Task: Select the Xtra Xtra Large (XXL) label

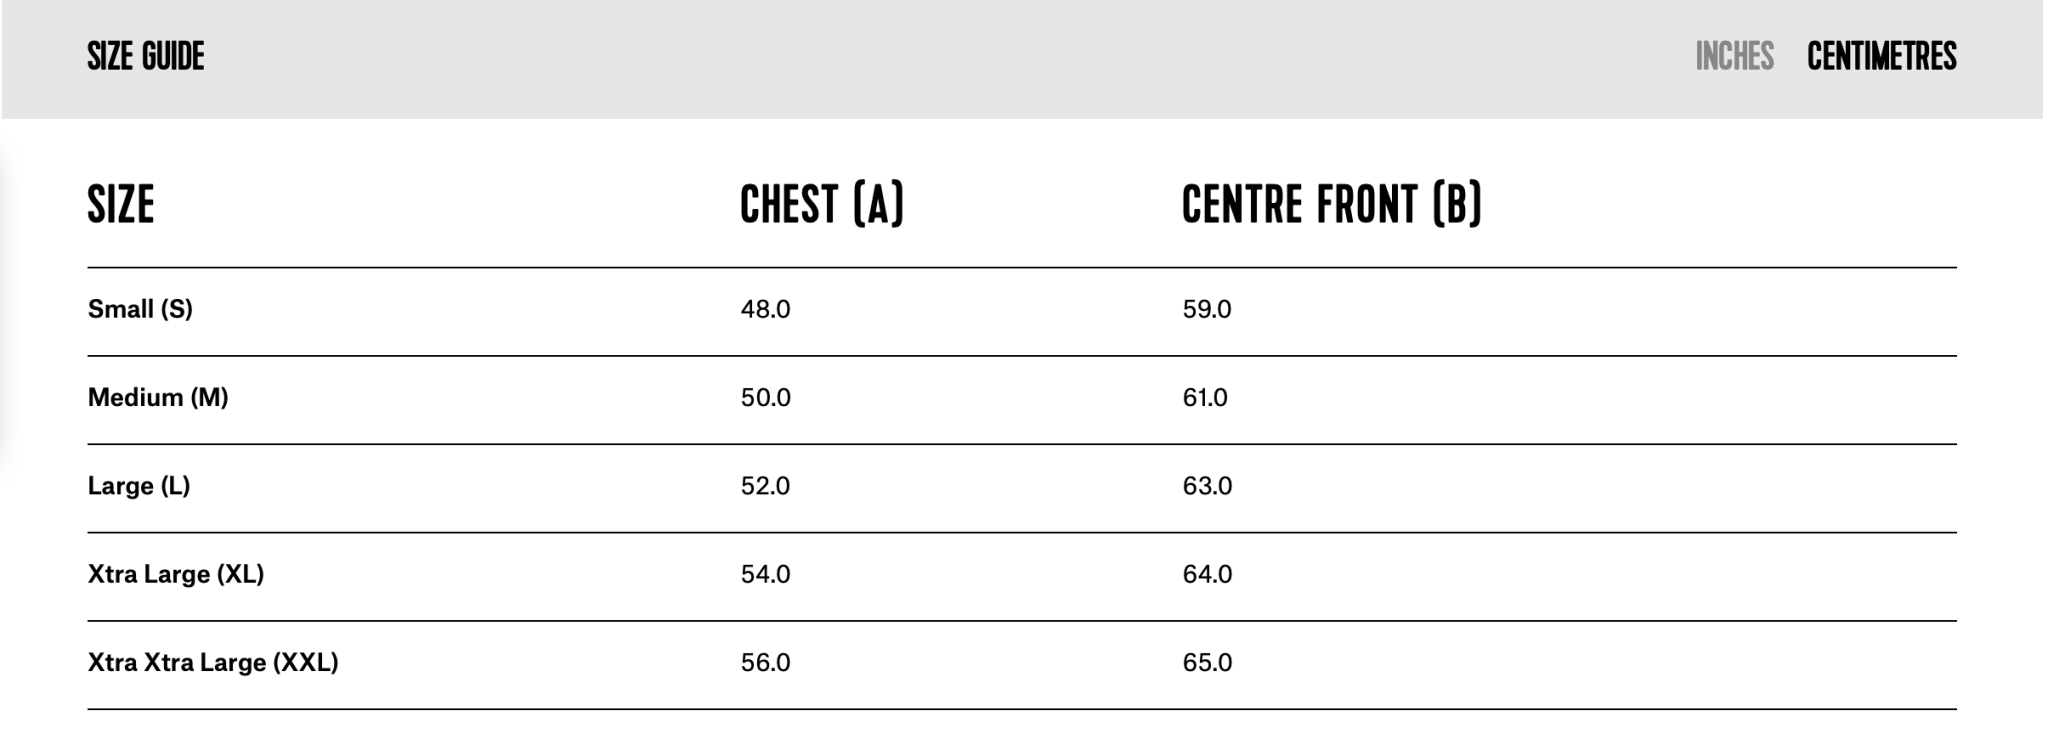Action: [x=213, y=663]
